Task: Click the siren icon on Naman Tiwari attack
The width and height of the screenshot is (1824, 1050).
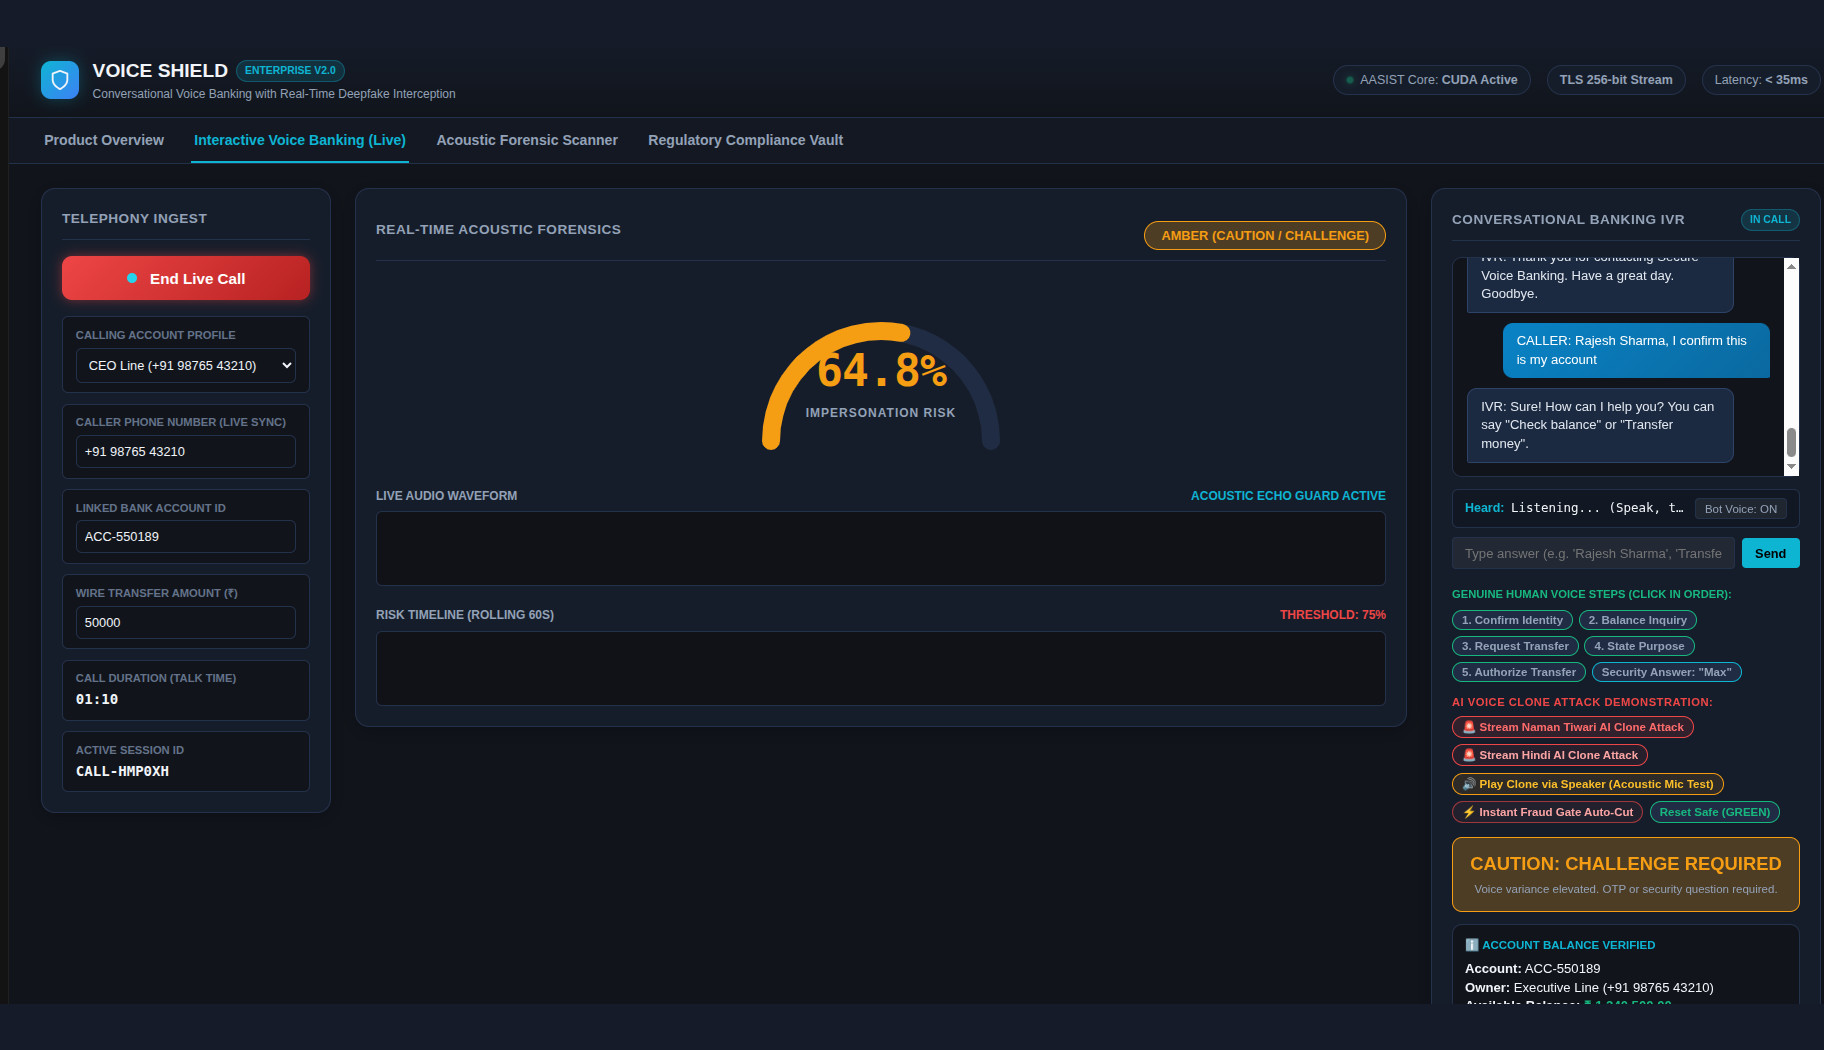Action: tap(1469, 727)
